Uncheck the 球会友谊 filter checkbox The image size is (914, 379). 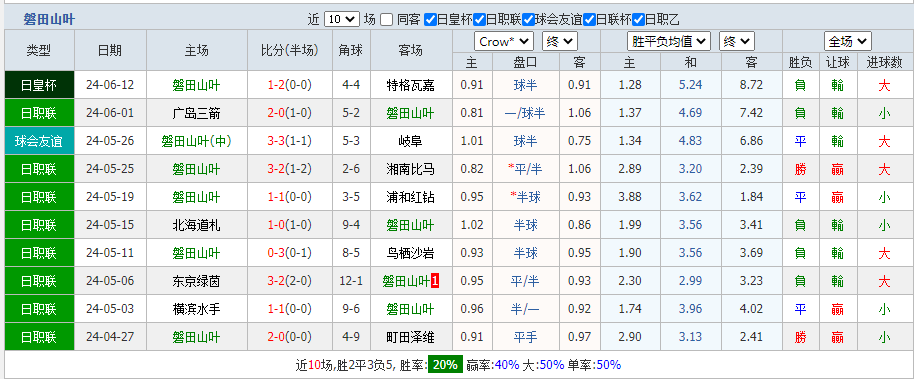(x=528, y=20)
